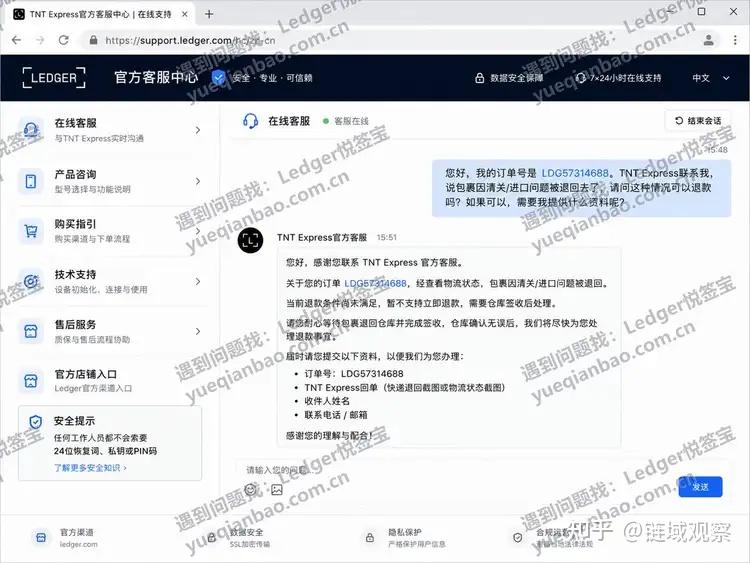Click the TNT Express agent avatar
This screenshot has width=750, height=563.
pyautogui.click(x=250, y=240)
